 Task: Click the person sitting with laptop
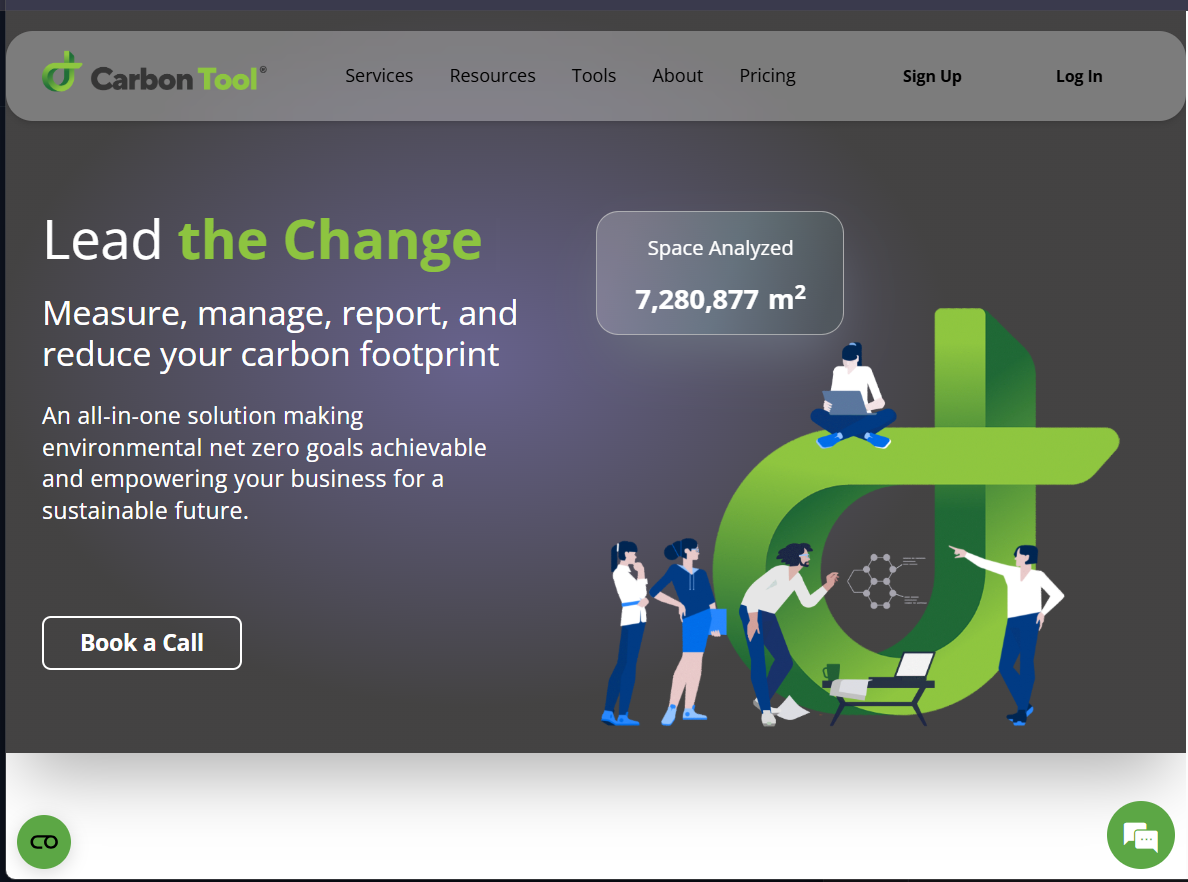(852, 395)
